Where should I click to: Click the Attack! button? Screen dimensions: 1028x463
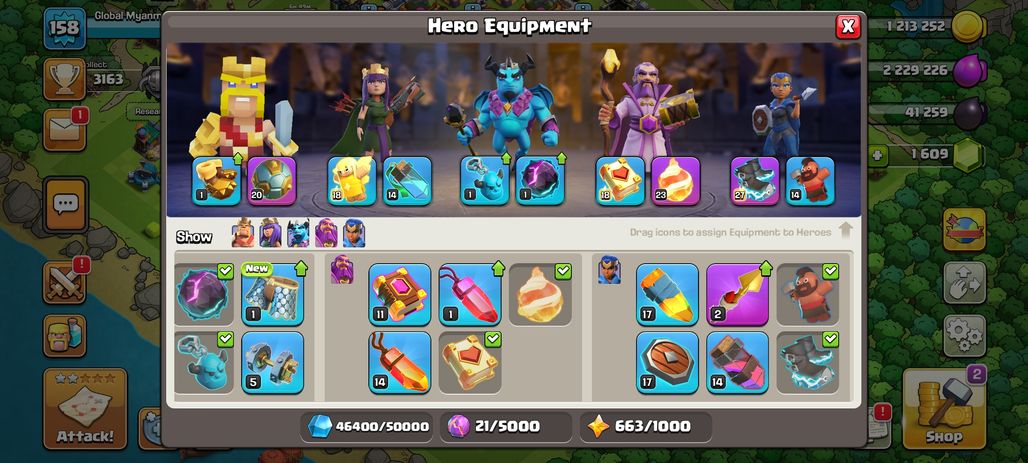85,409
